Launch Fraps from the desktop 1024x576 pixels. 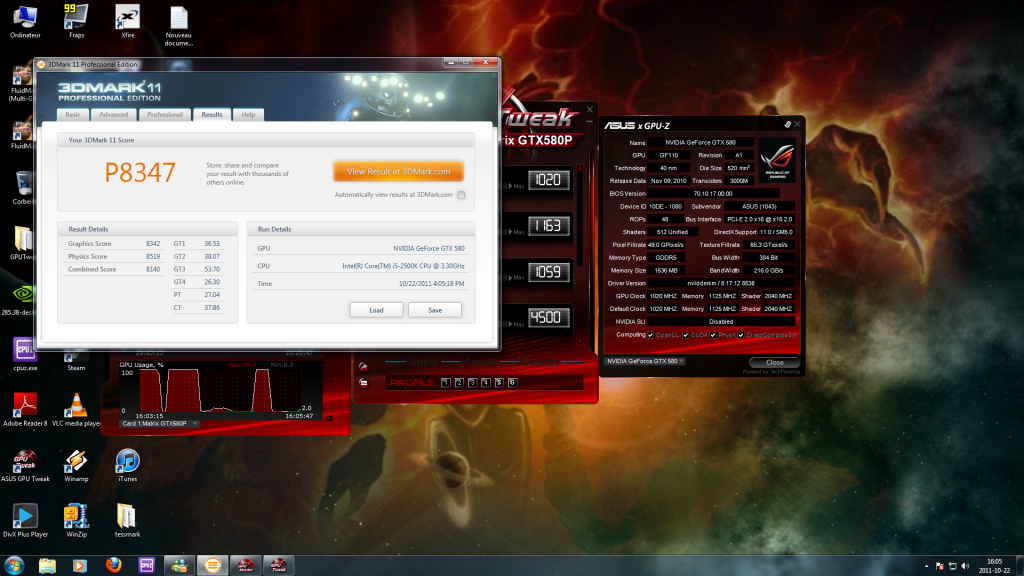(x=76, y=21)
